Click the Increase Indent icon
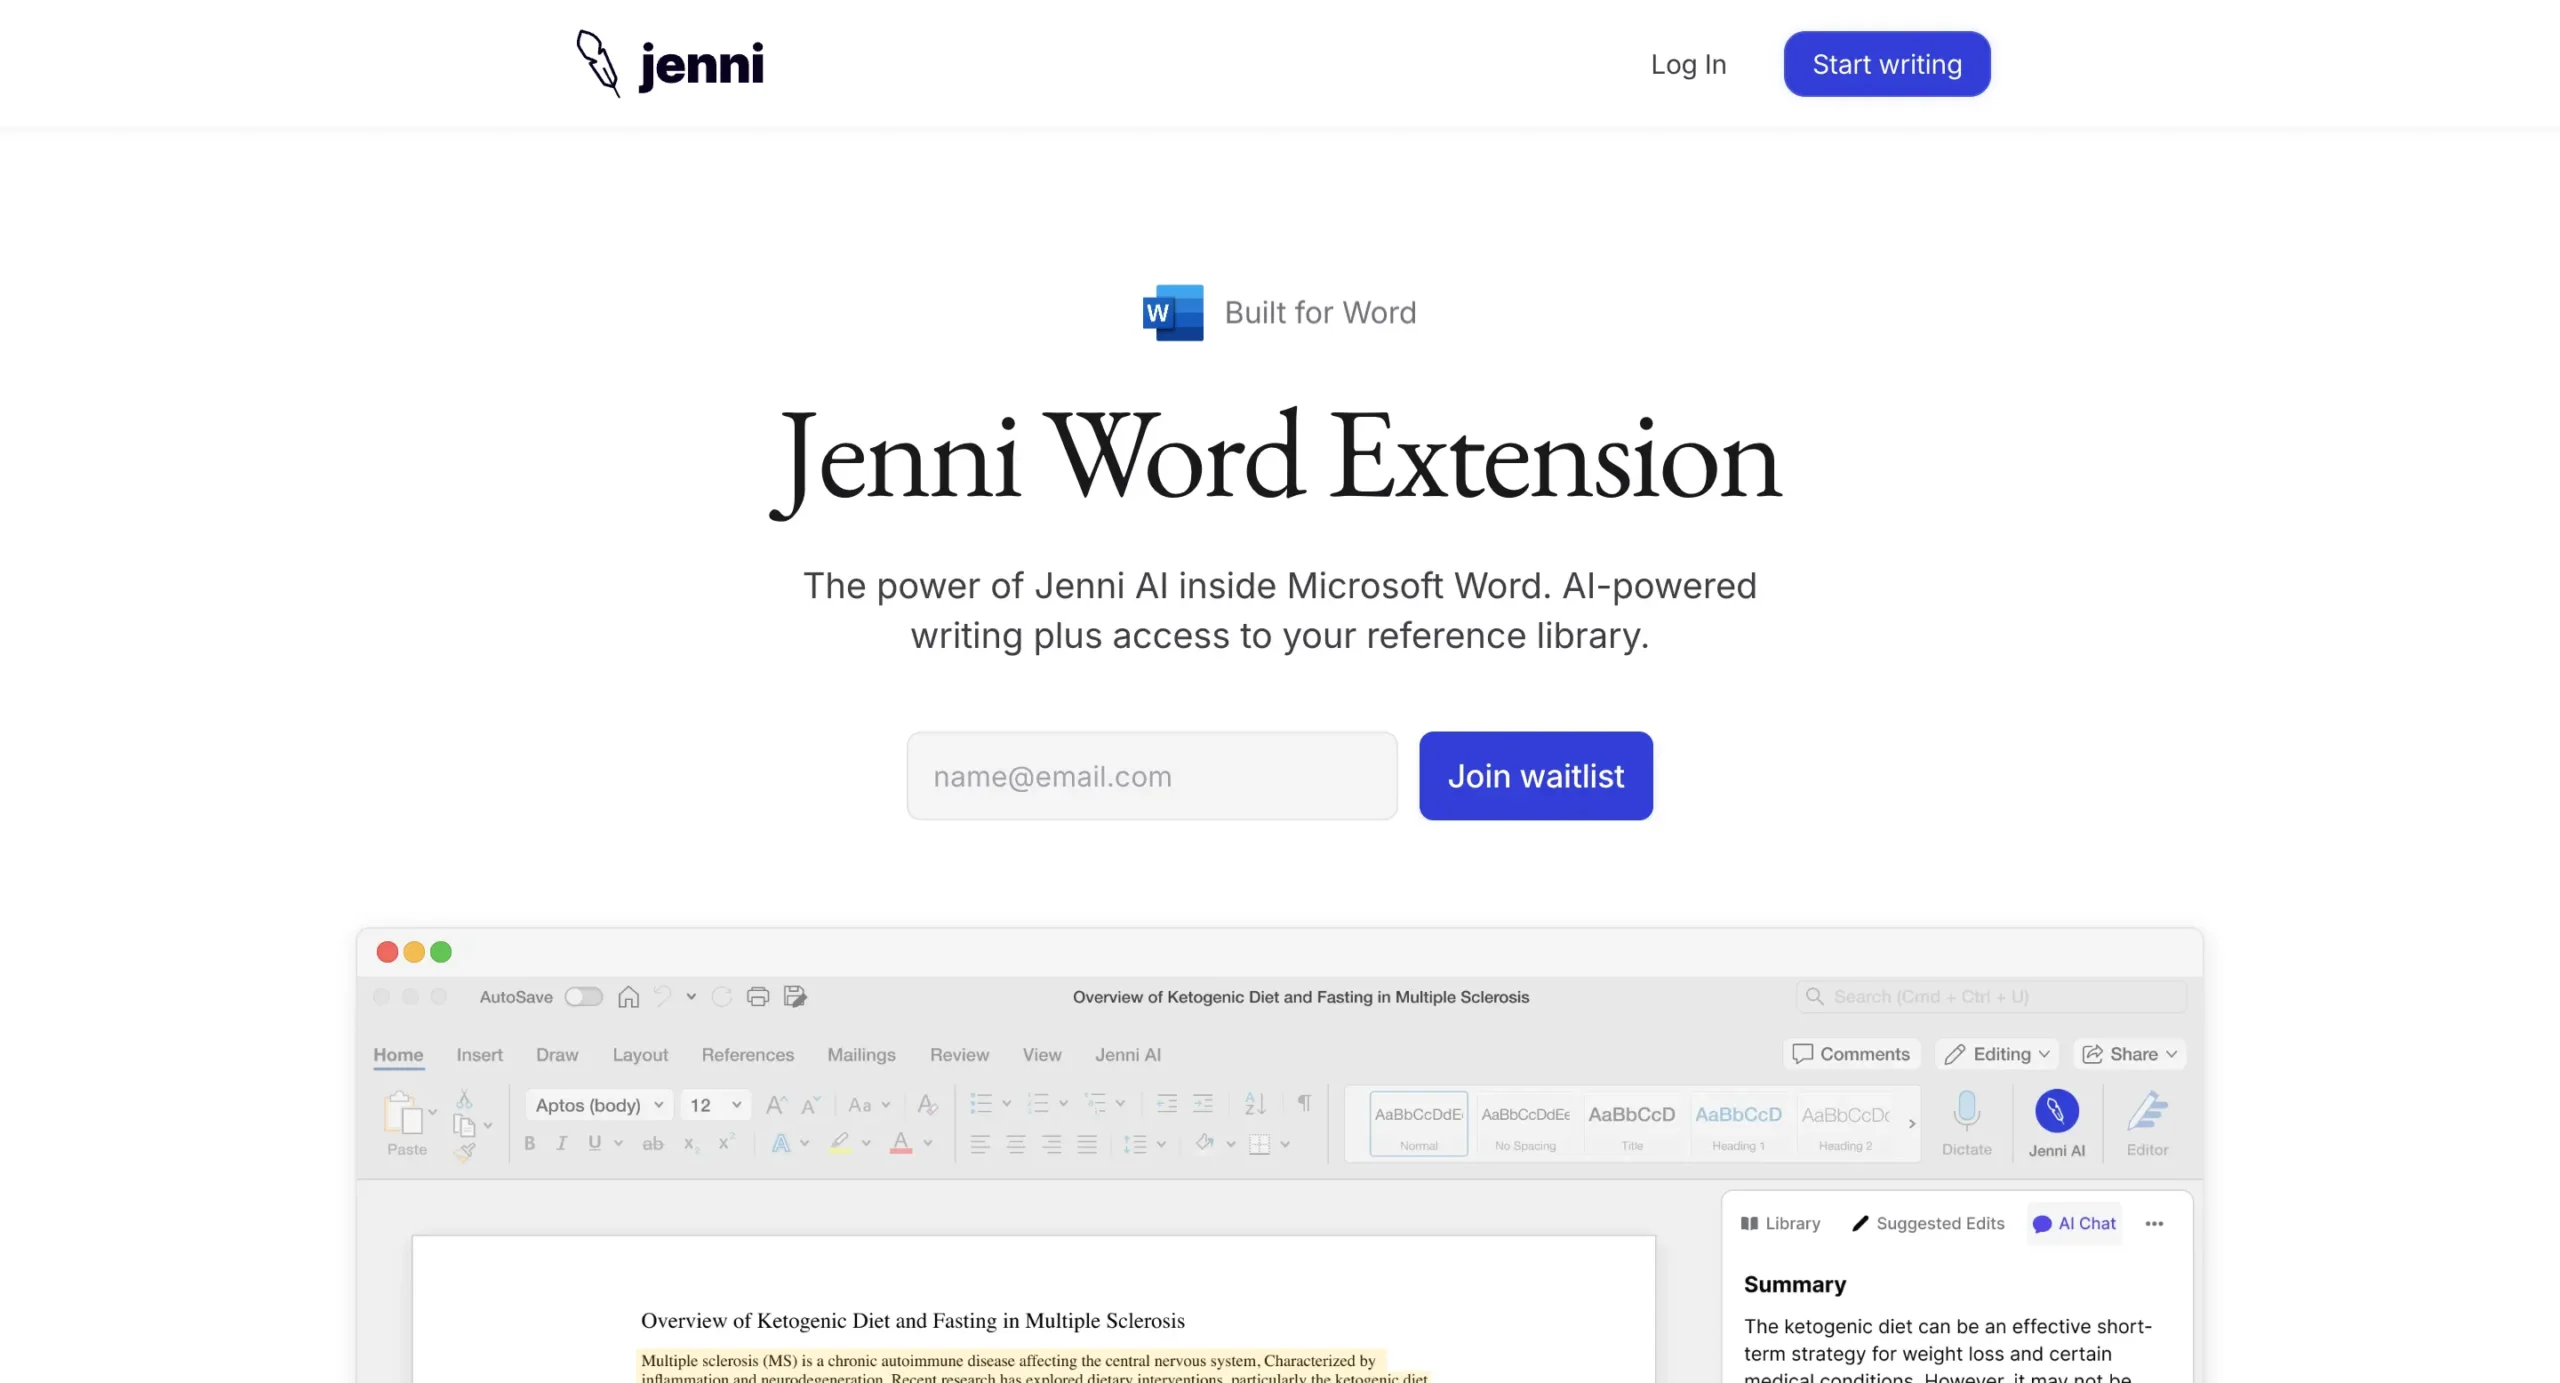Image resolution: width=2560 pixels, height=1383 pixels. point(1203,1104)
